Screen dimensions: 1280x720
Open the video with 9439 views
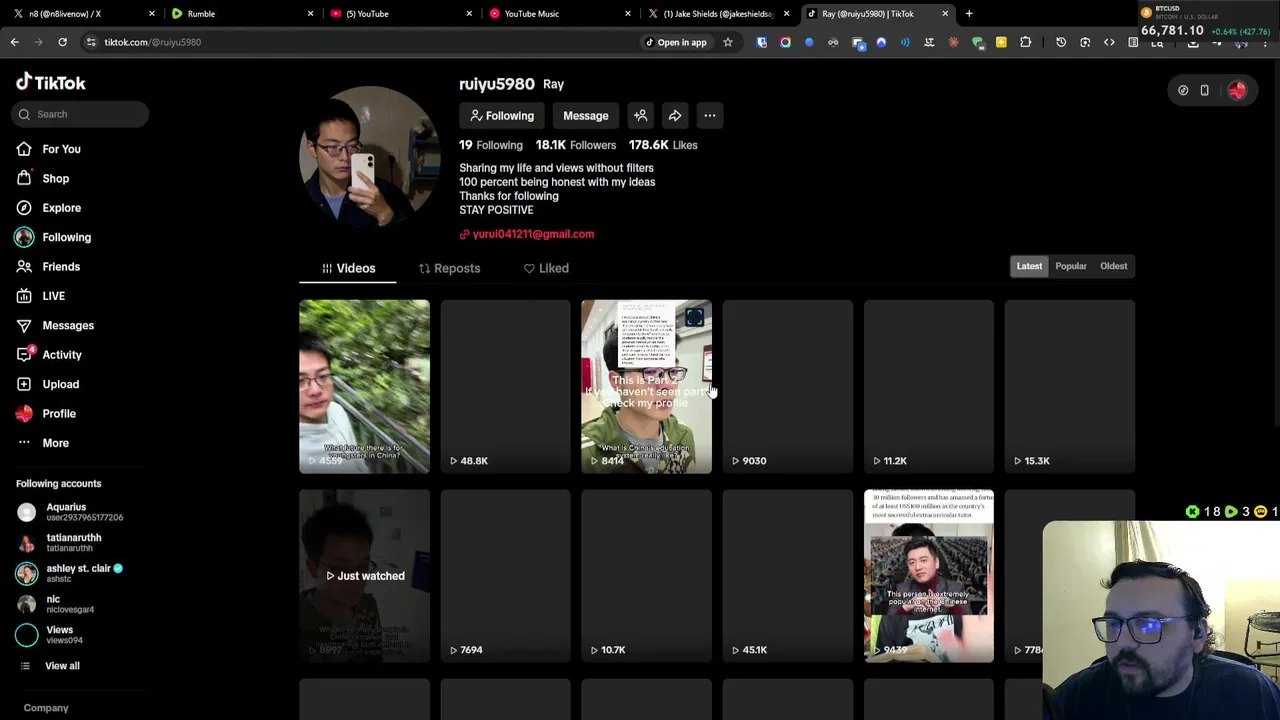[928, 576]
